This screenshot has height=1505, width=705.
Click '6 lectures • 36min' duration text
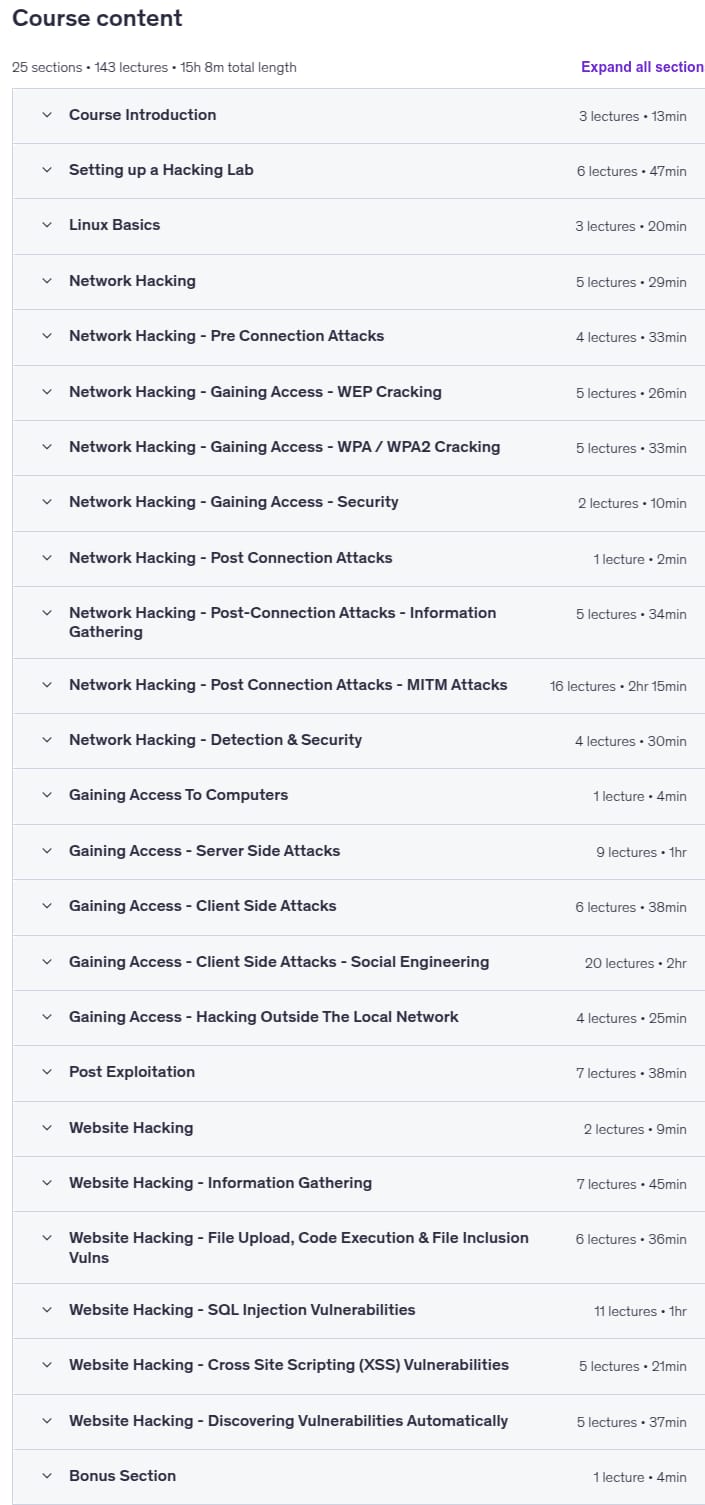[631, 1239]
